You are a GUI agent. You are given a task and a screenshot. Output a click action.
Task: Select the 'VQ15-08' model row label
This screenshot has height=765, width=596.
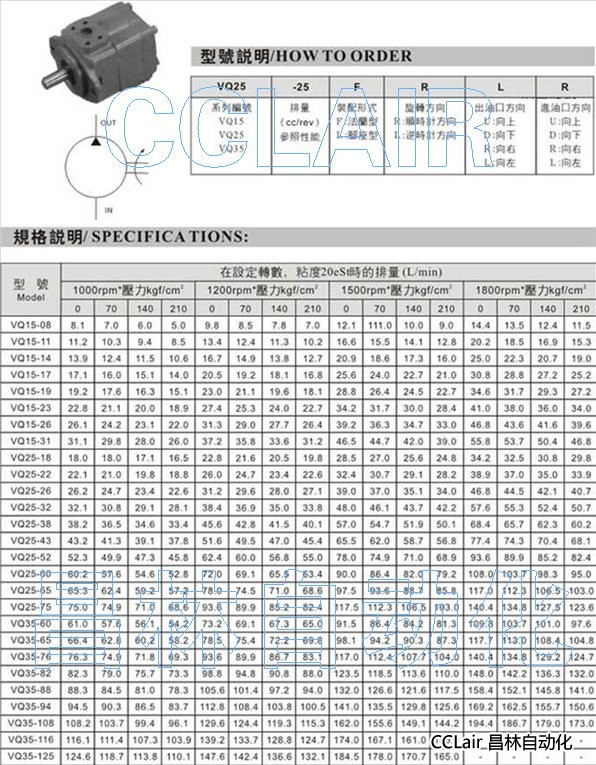tap(31, 325)
